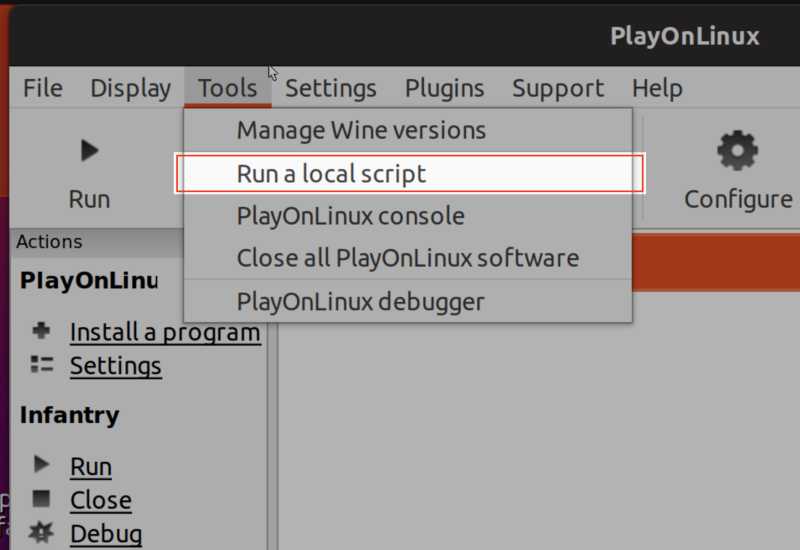The height and width of the screenshot is (550, 800).
Task: Click the Configure gear icon
Action: pos(737,151)
